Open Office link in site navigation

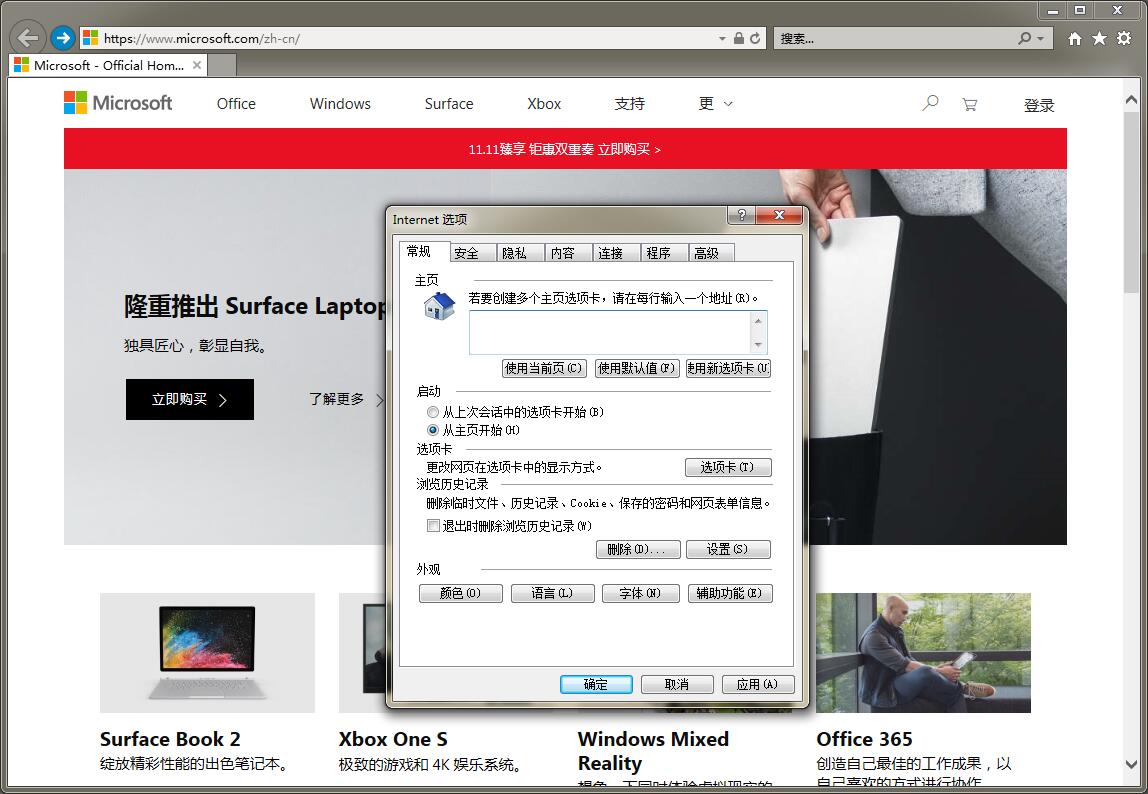236,104
